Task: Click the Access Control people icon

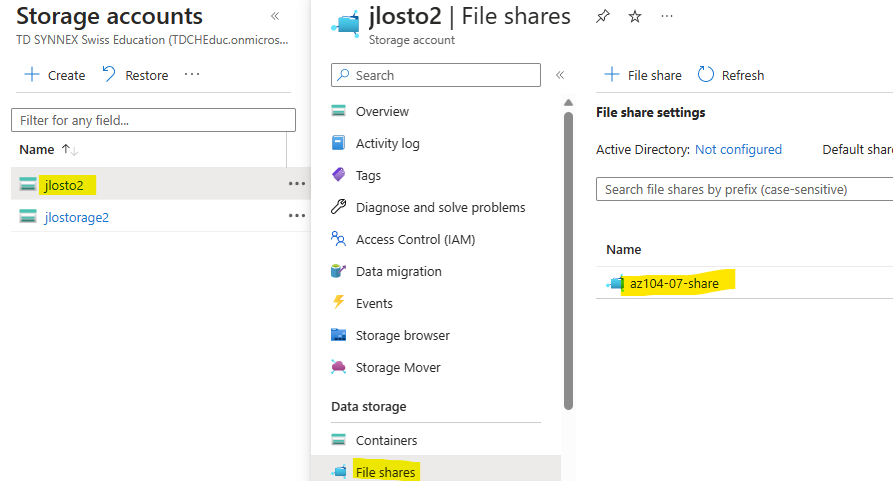Action: (338, 238)
